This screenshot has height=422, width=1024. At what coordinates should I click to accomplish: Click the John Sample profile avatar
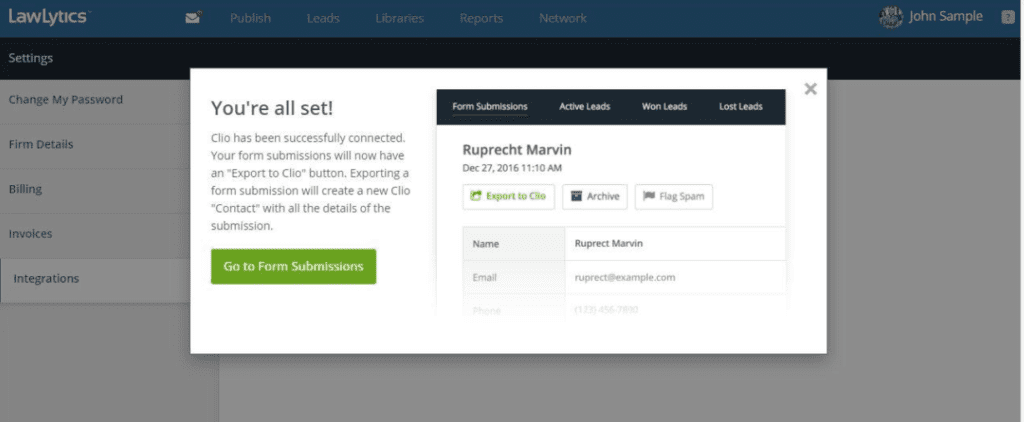point(891,18)
